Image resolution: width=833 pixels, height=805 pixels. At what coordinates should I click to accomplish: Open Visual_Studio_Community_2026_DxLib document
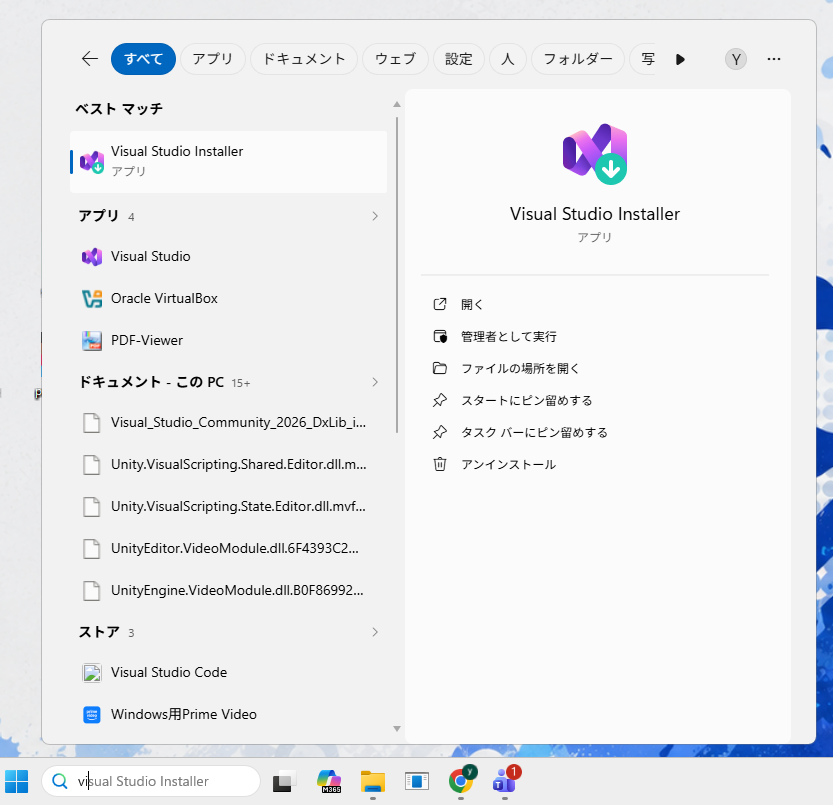pos(228,423)
